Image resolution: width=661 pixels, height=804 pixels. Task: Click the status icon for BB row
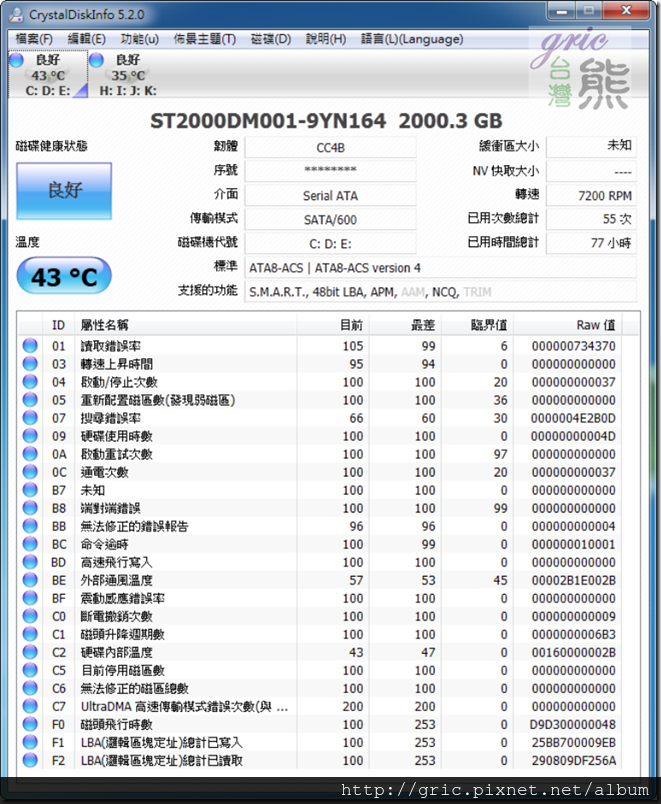pyautogui.click(x=30, y=526)
